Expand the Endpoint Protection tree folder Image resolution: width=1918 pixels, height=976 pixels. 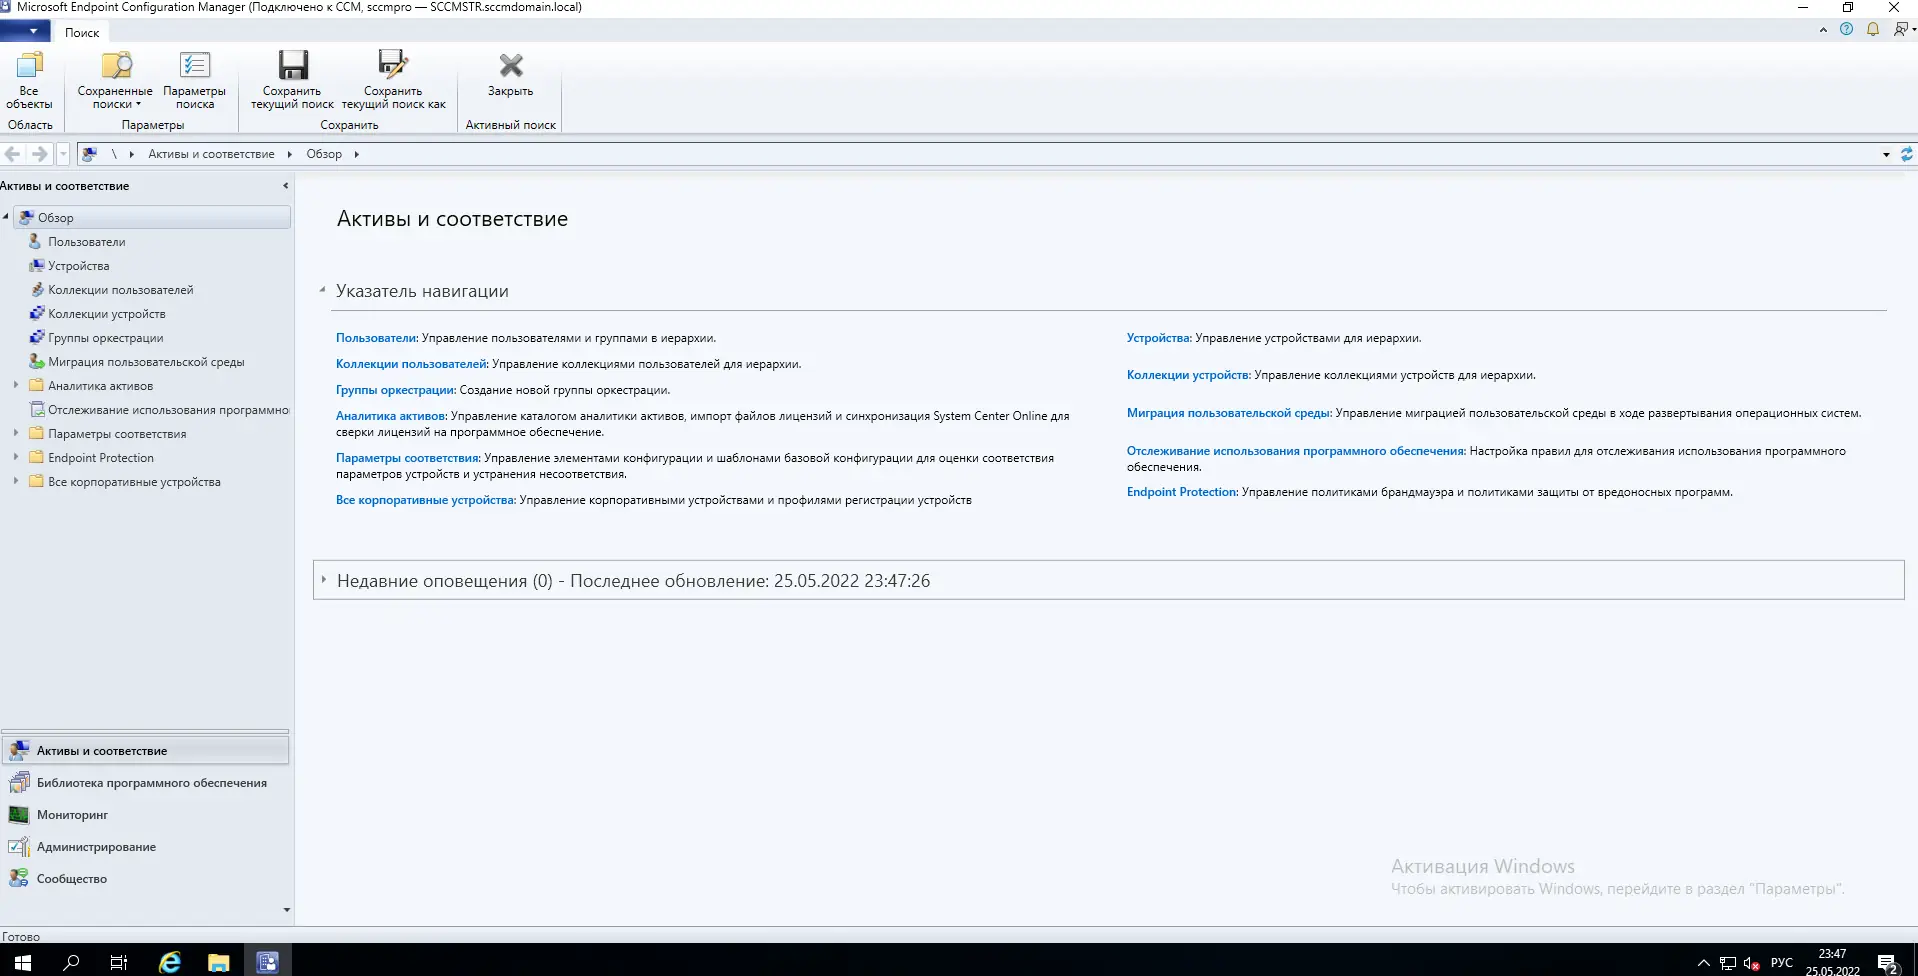point(15,457)
